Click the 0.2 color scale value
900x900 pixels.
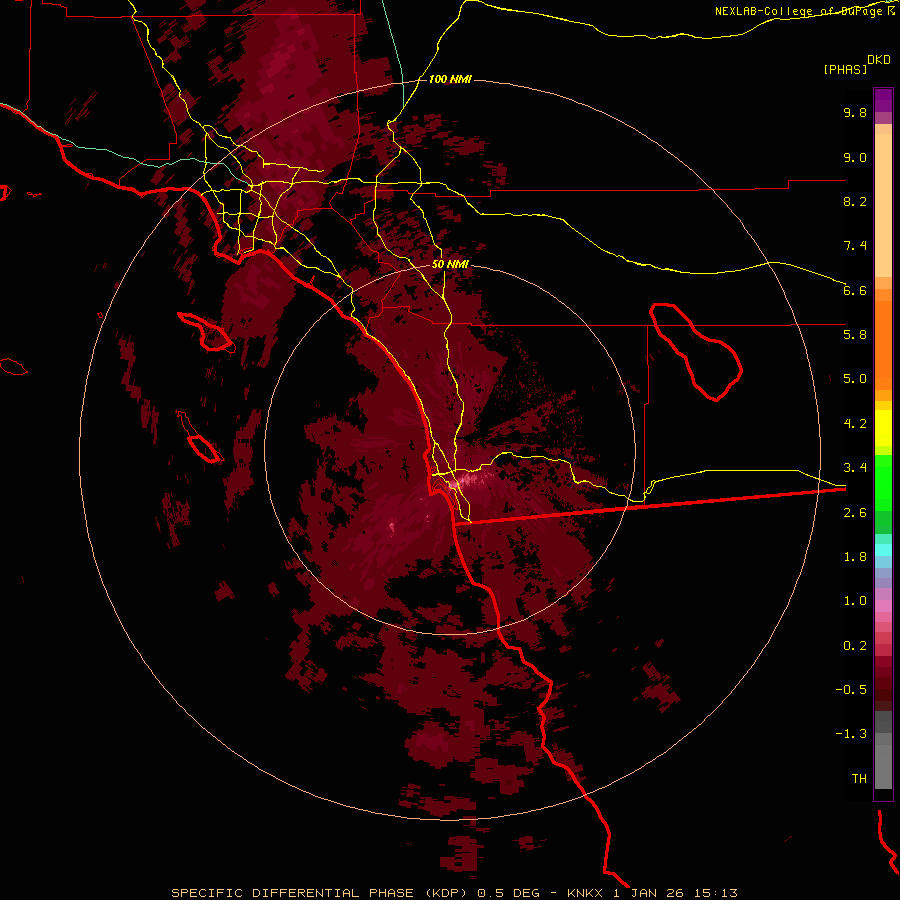pyautogui.click(x=855, y=646)
